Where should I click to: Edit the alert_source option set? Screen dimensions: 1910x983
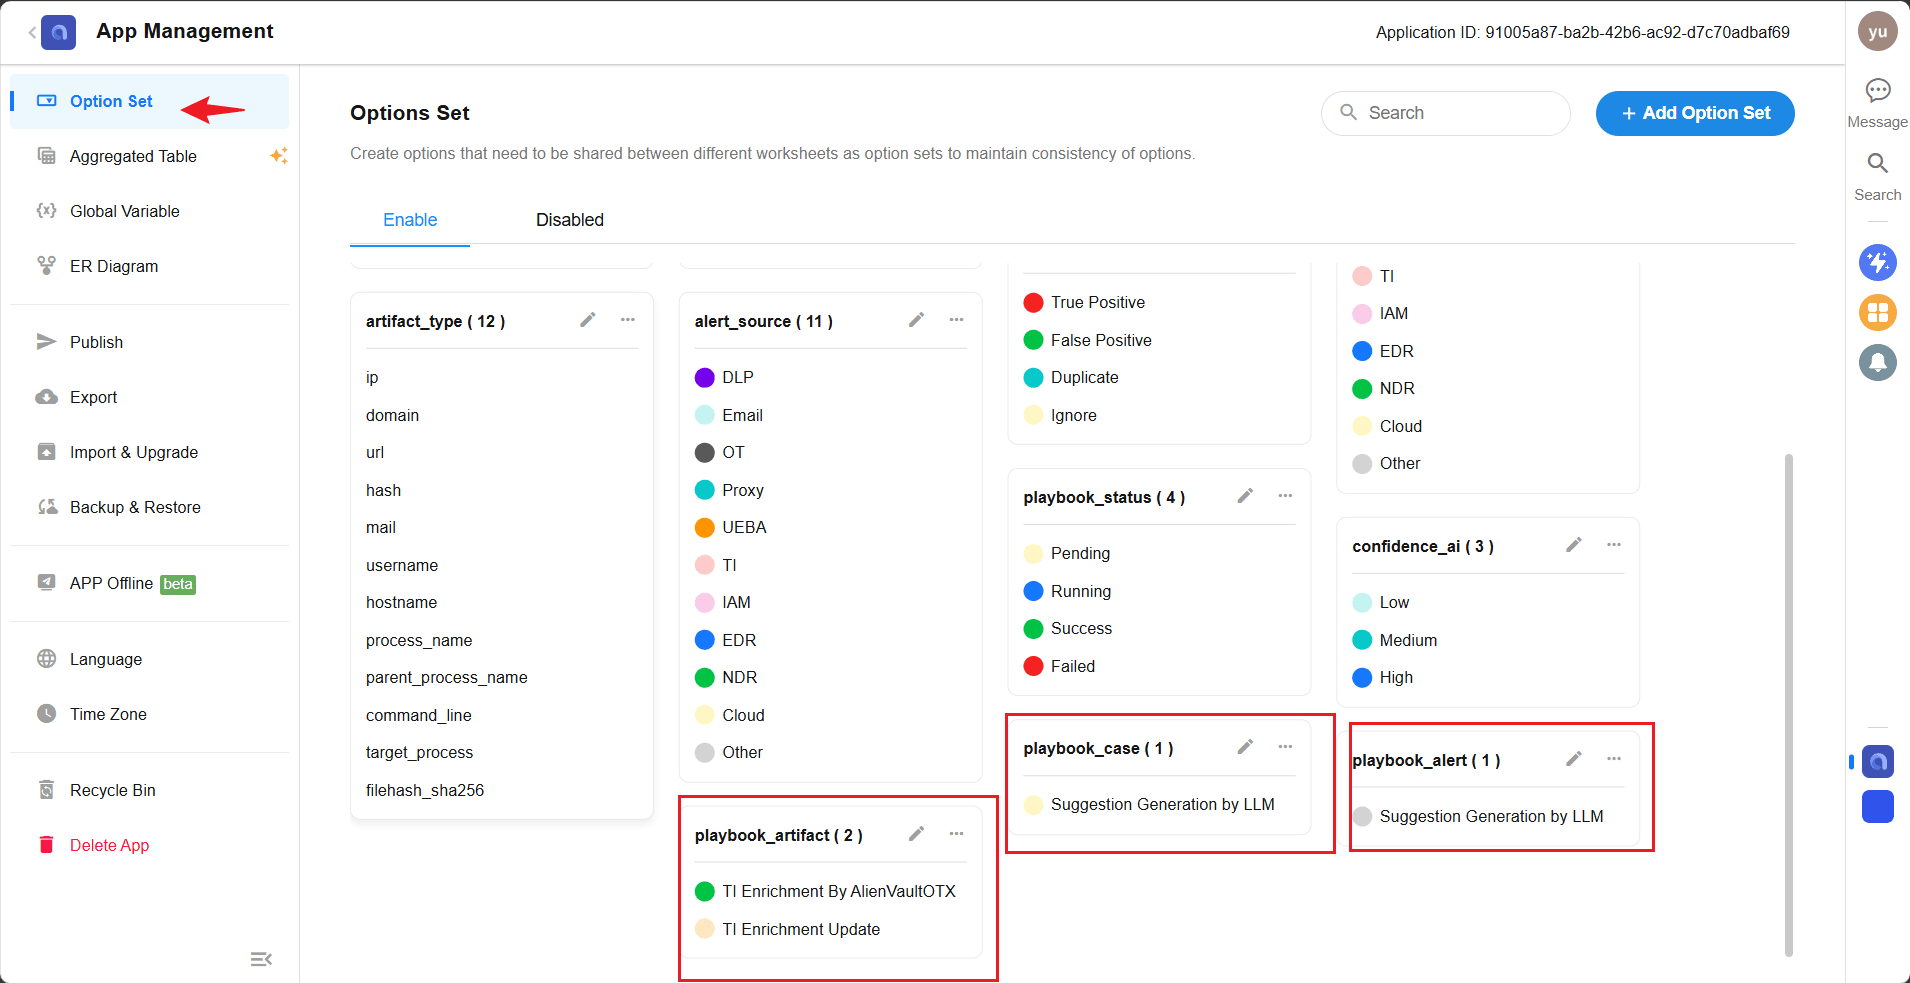[916, 320]
